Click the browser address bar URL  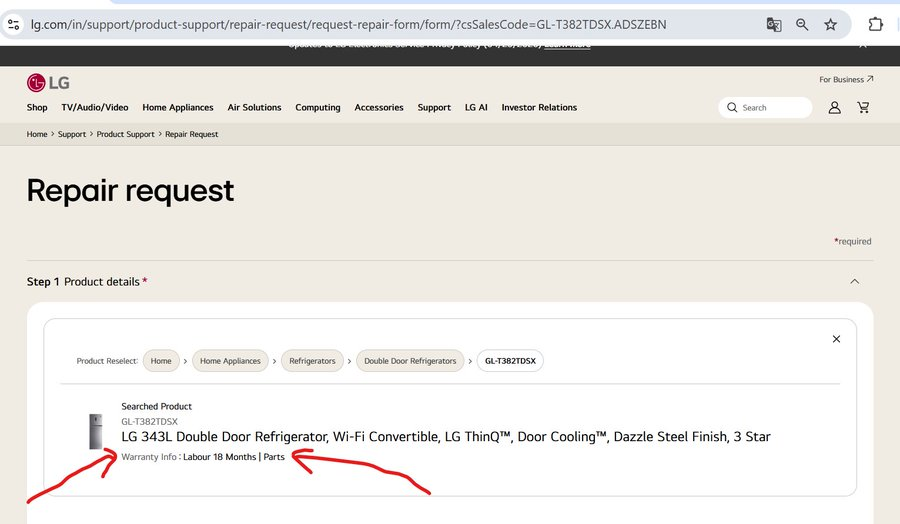[348, 25]
